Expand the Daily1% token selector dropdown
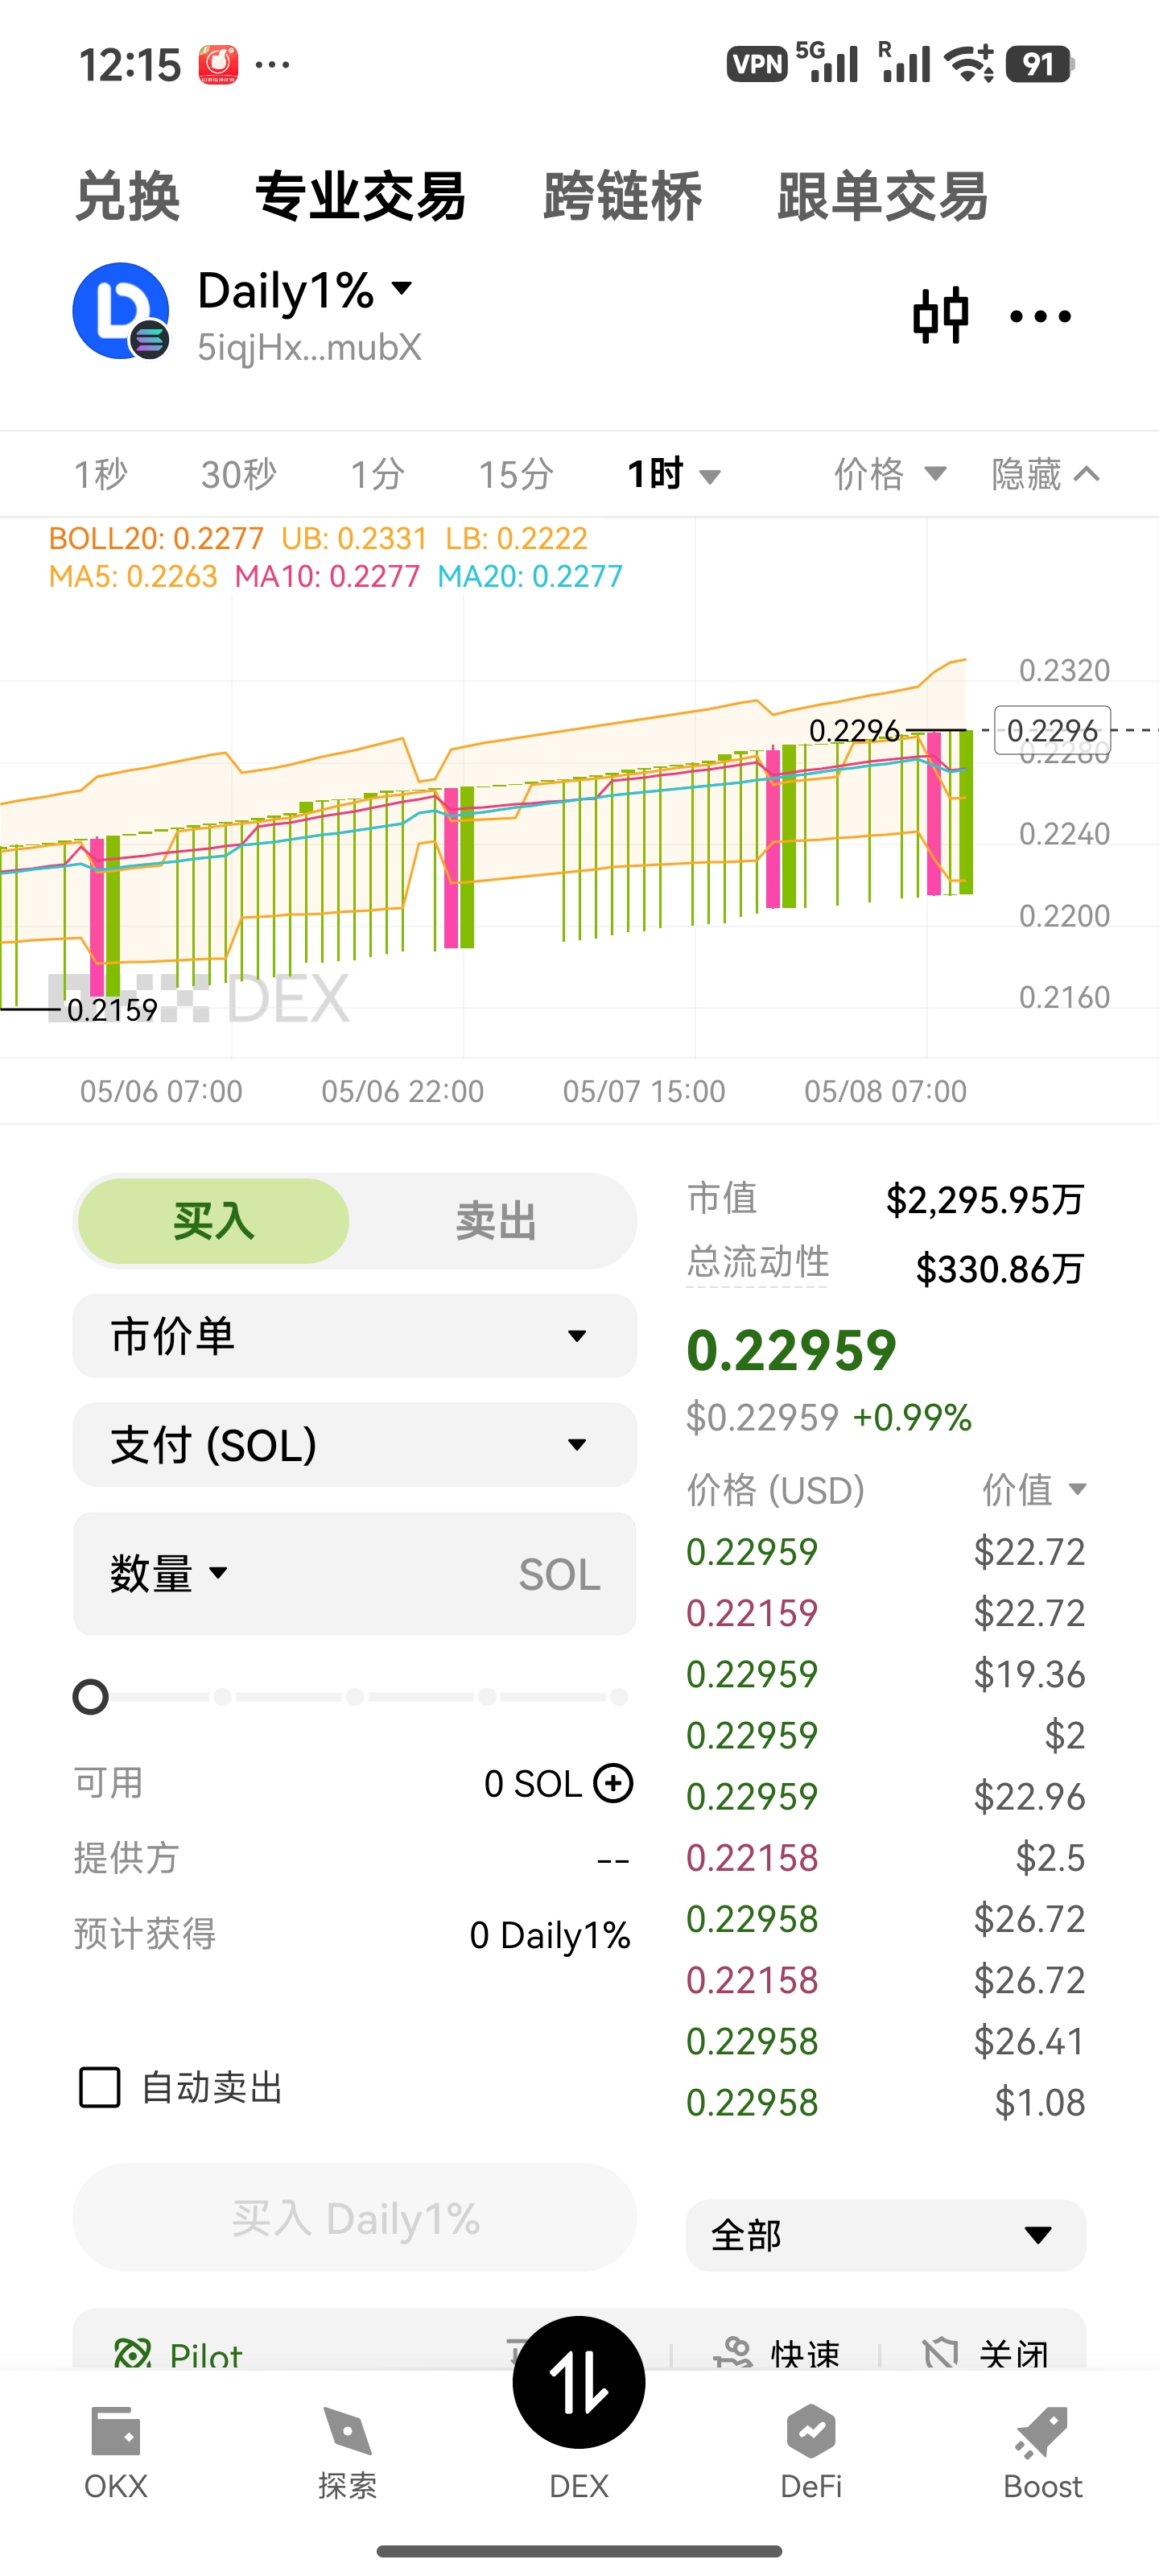Viewport: 1159px width, 2576px height. tap(402, 289)
